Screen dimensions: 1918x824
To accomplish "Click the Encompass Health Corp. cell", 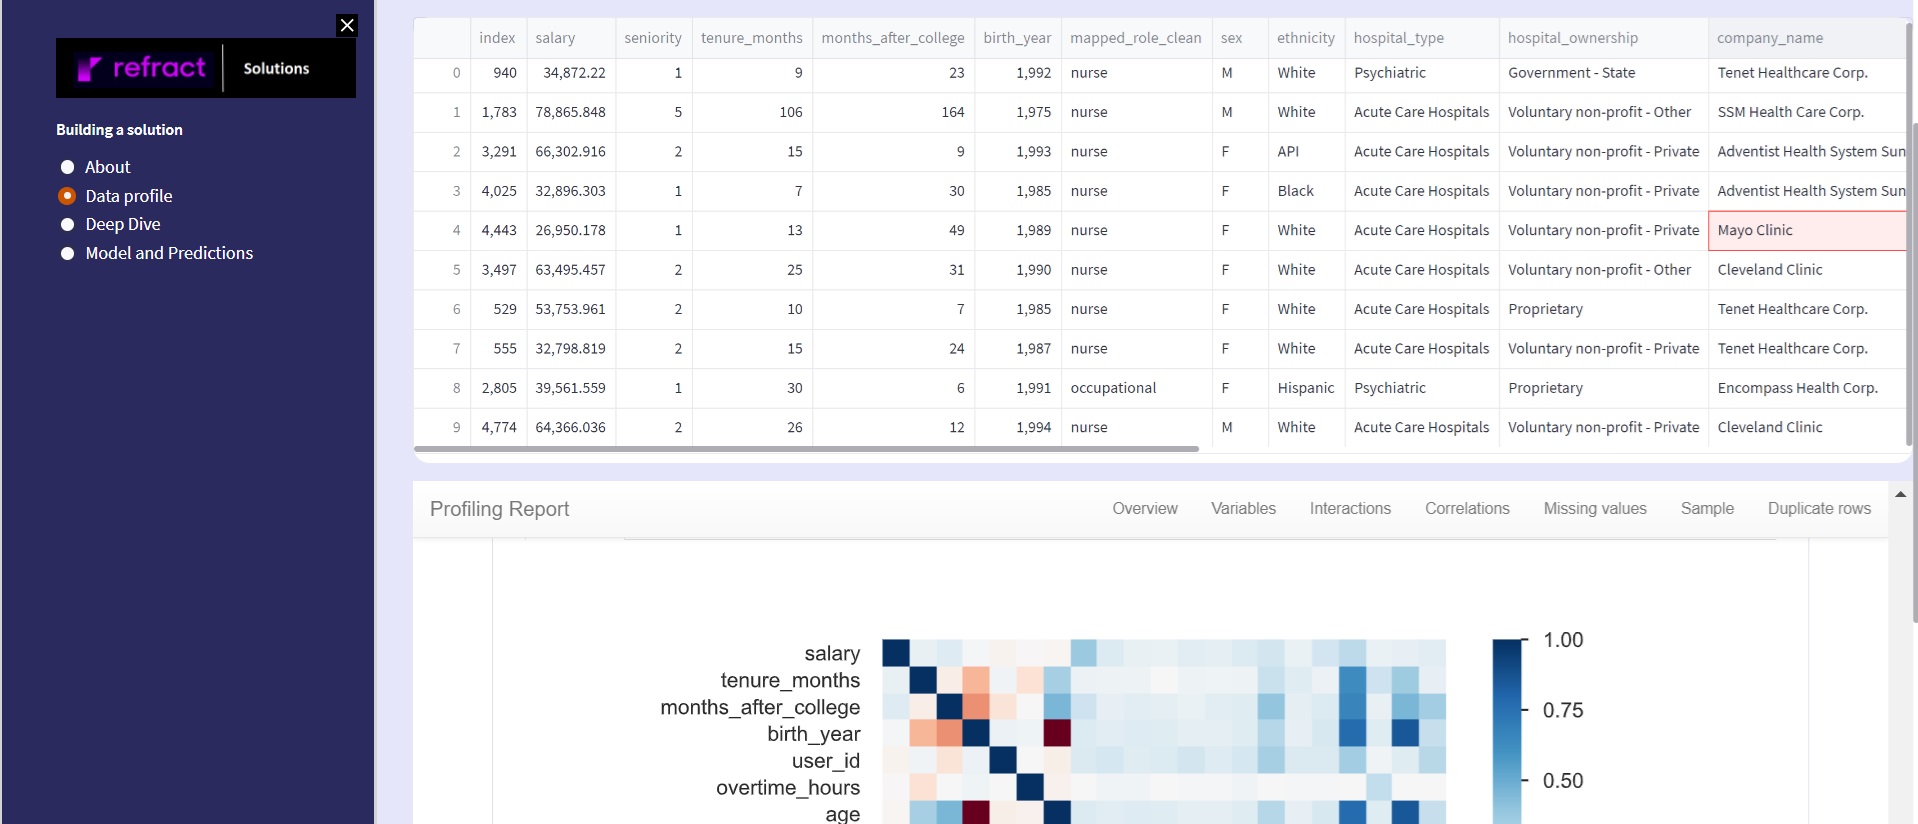I will point(1807,388).
